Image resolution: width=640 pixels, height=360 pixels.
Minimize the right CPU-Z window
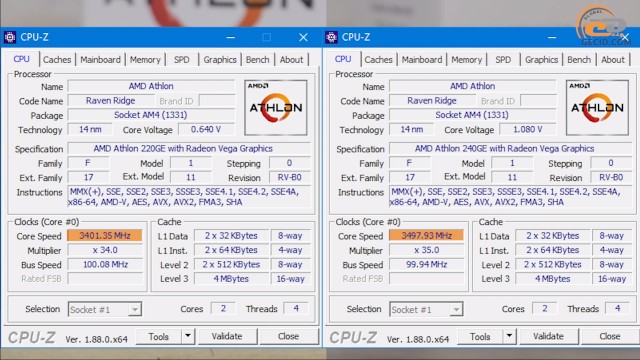552,38
